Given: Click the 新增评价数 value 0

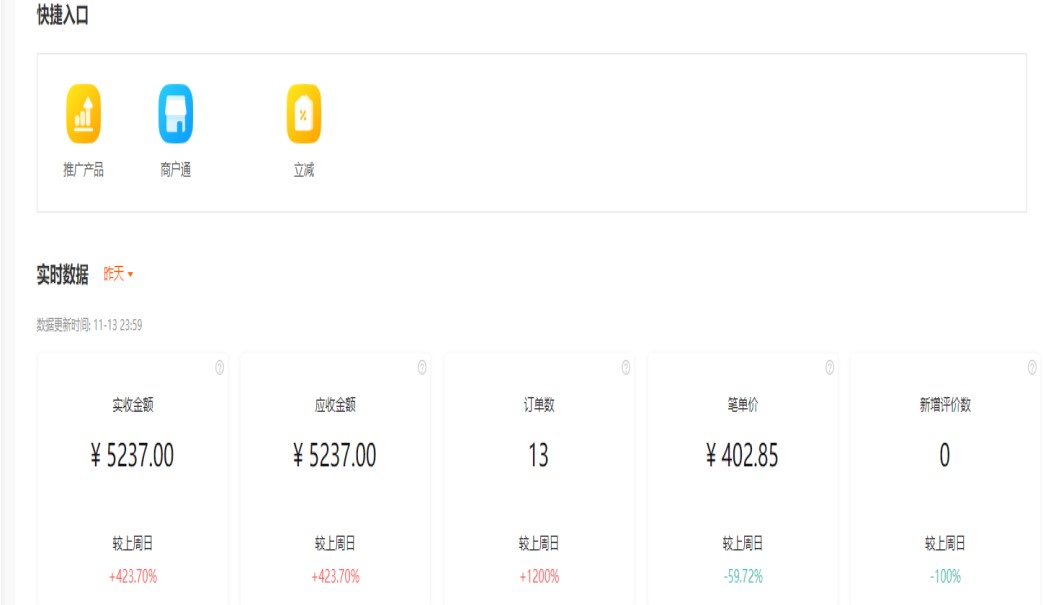Looking at the screenshot, I should [944, 456].
